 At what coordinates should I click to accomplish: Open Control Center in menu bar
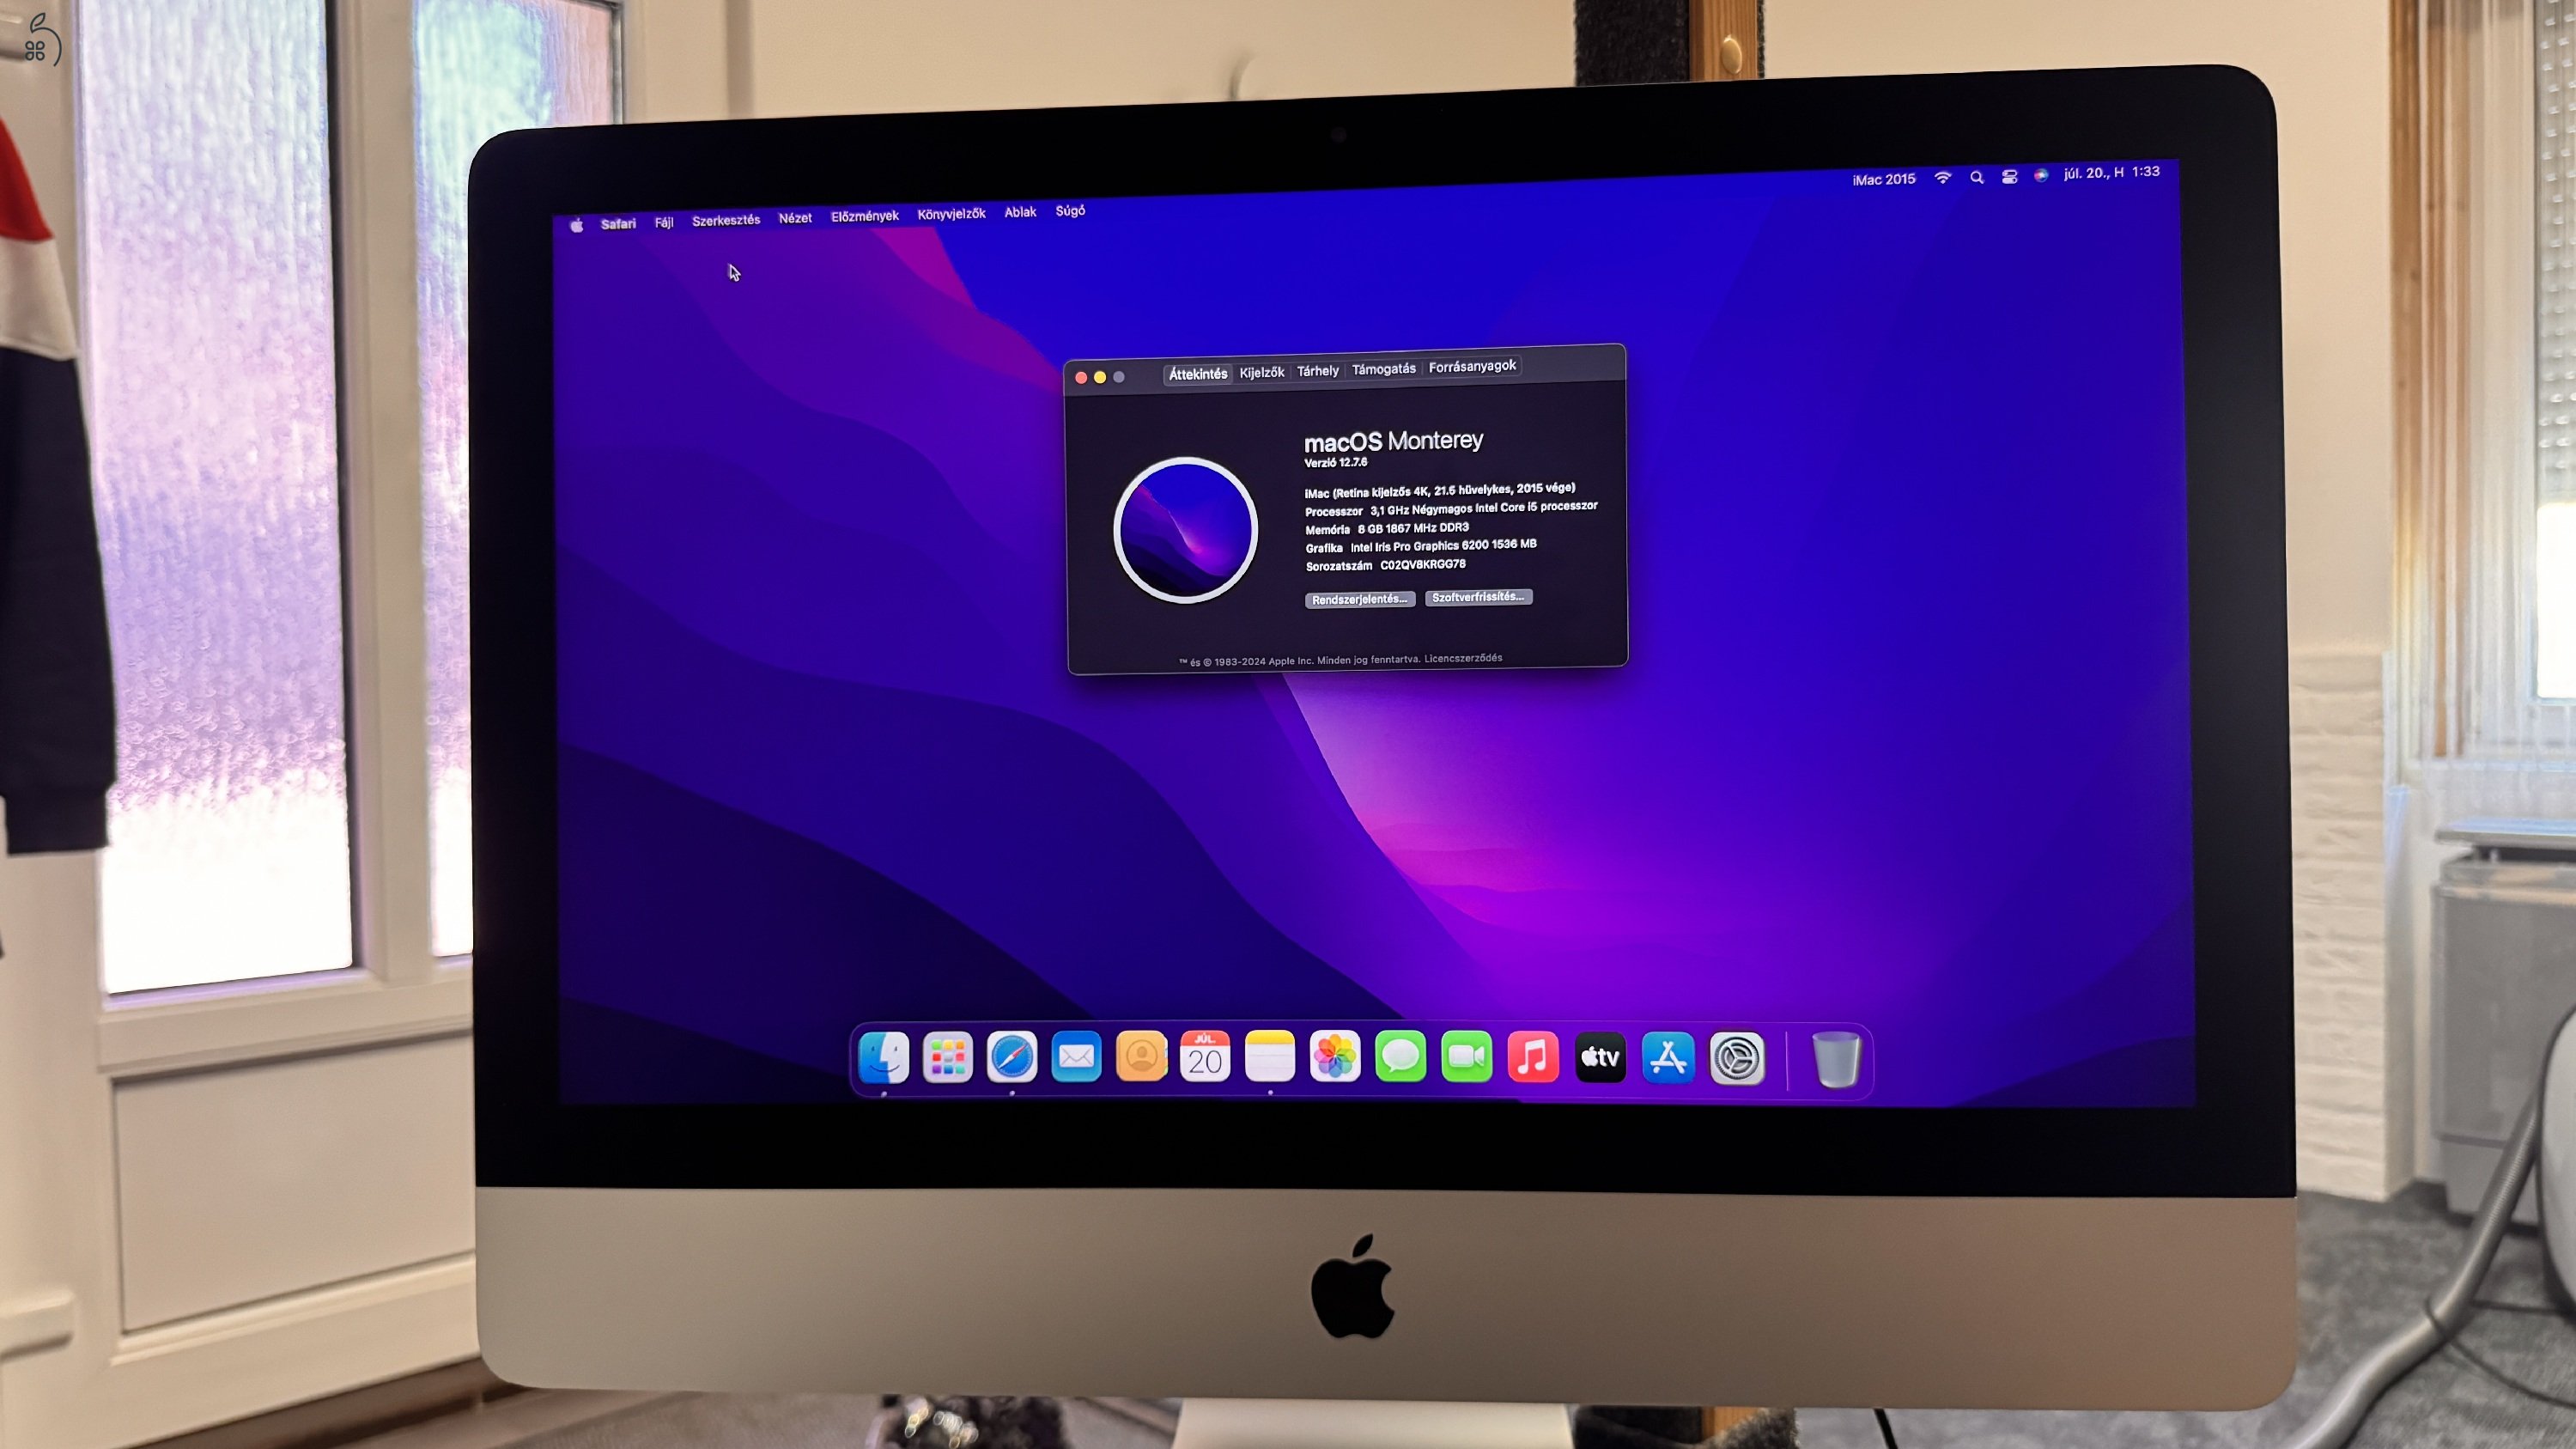[x=2009, y=176]
